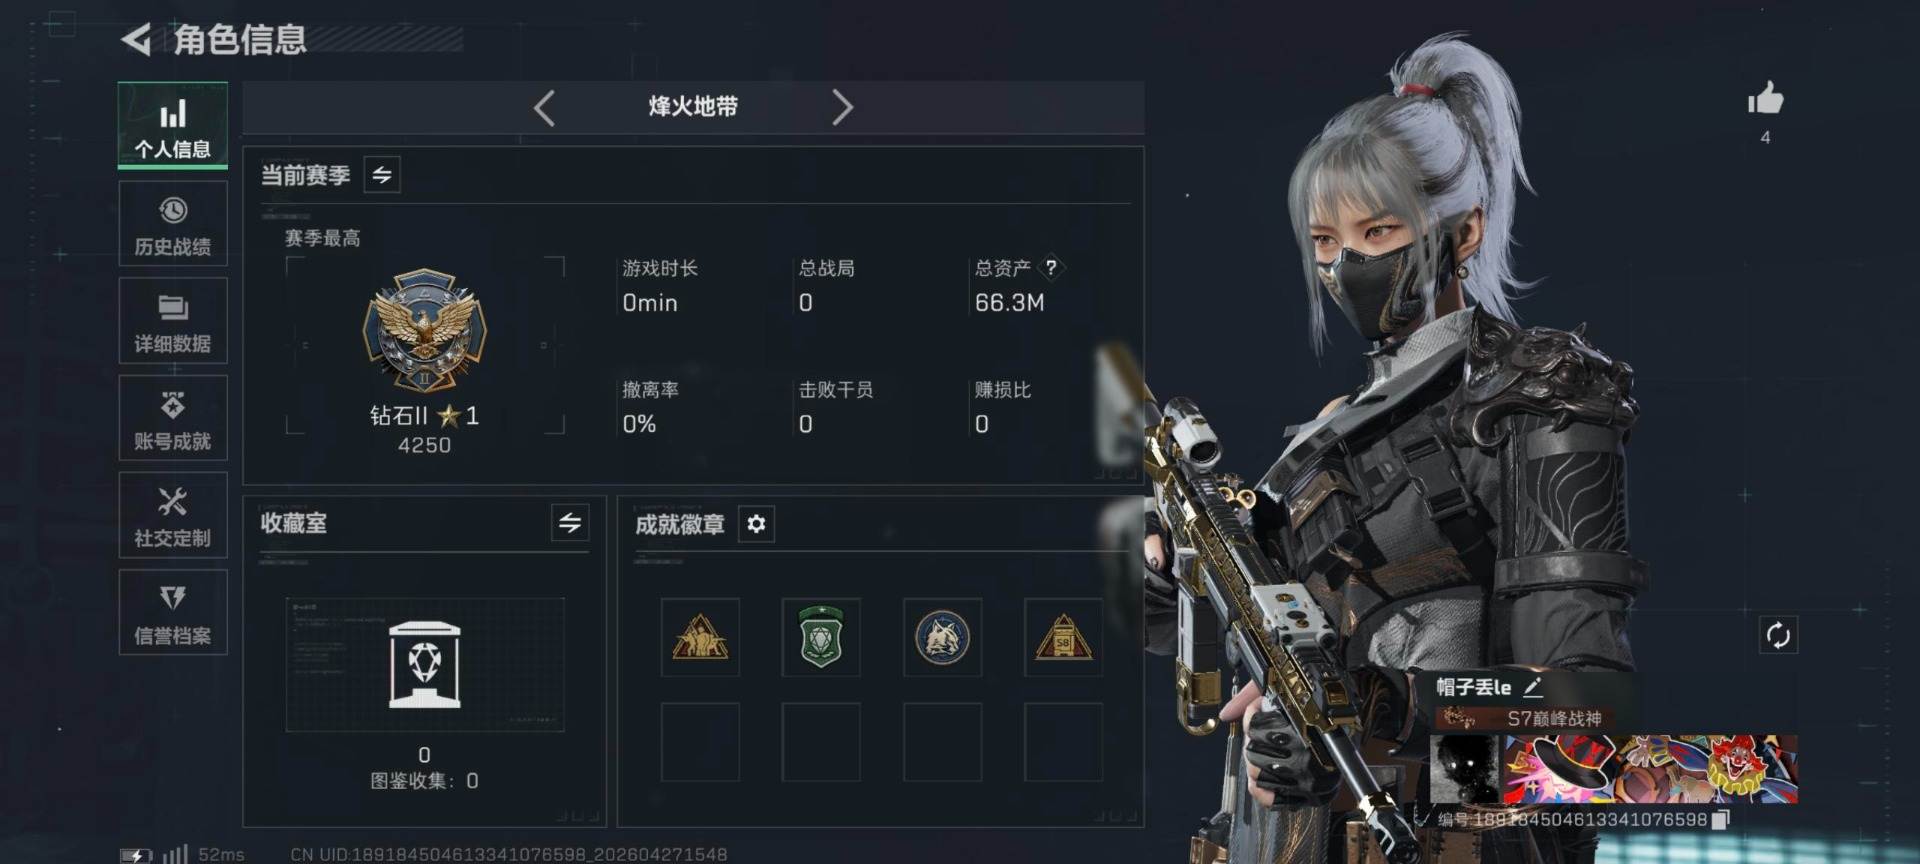This screenshot has width=1920, height=864.
Task: Switch to previous mode with left chevron
Action: (544, 107)
